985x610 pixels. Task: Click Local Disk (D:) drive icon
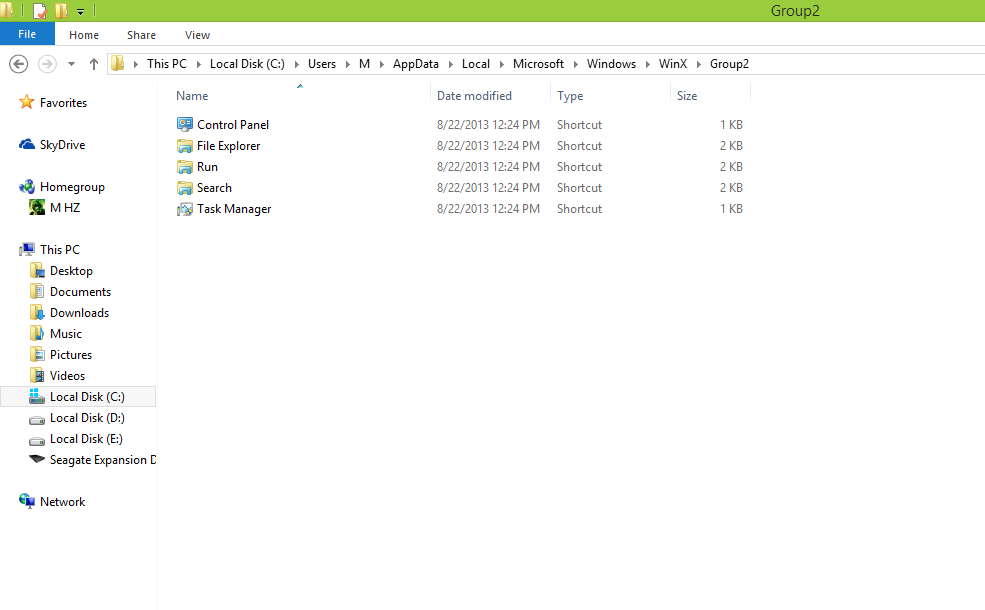click(x=37, y=419)
